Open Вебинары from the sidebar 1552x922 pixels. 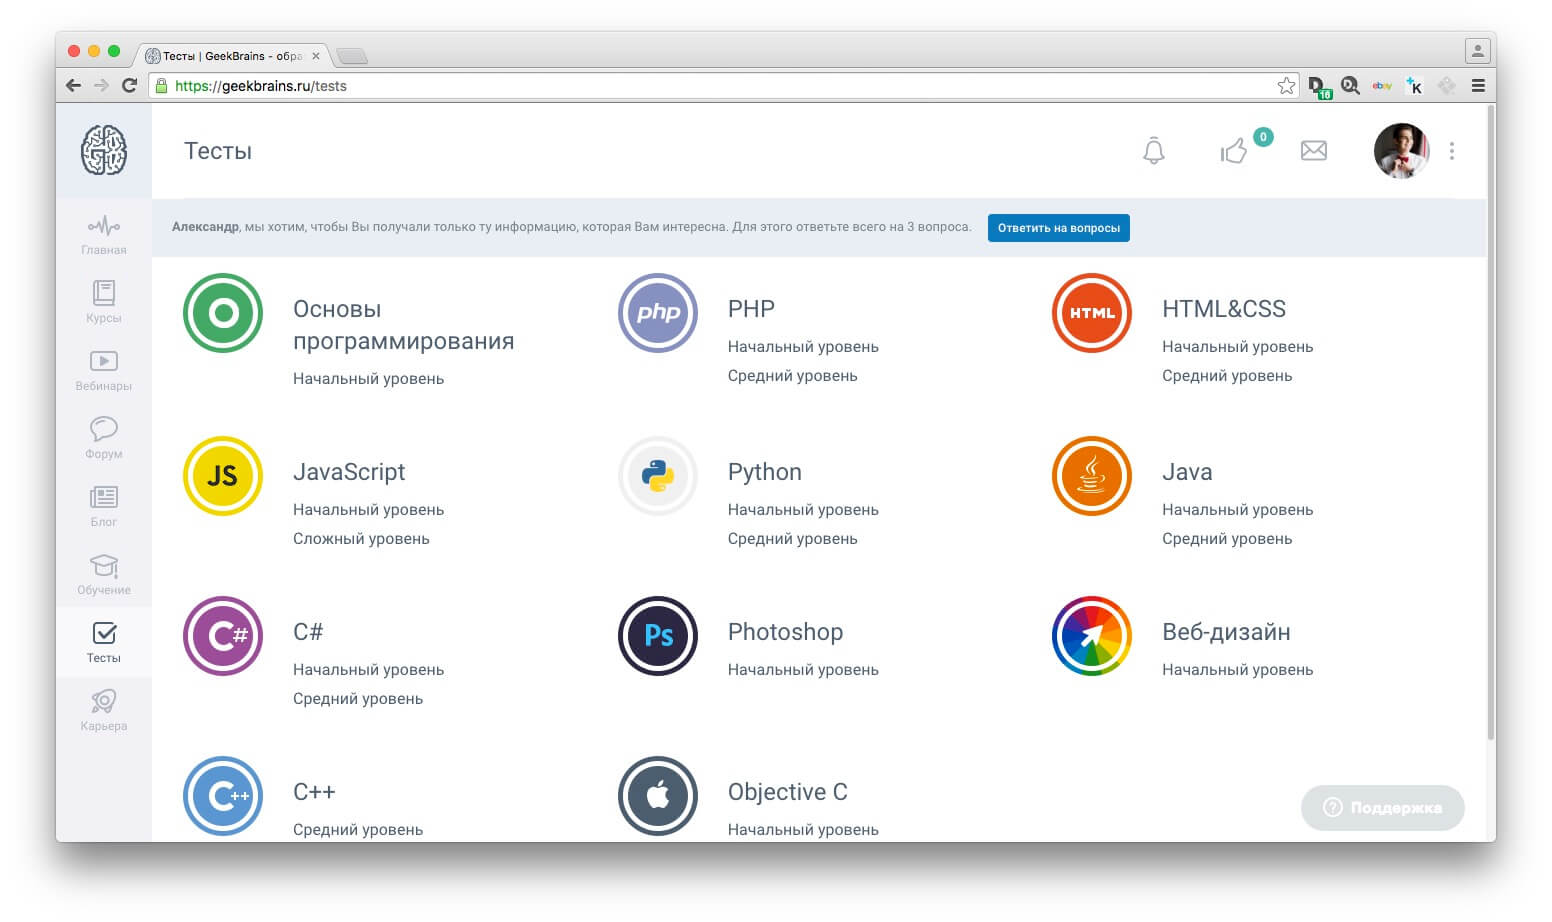coord(104,370)
